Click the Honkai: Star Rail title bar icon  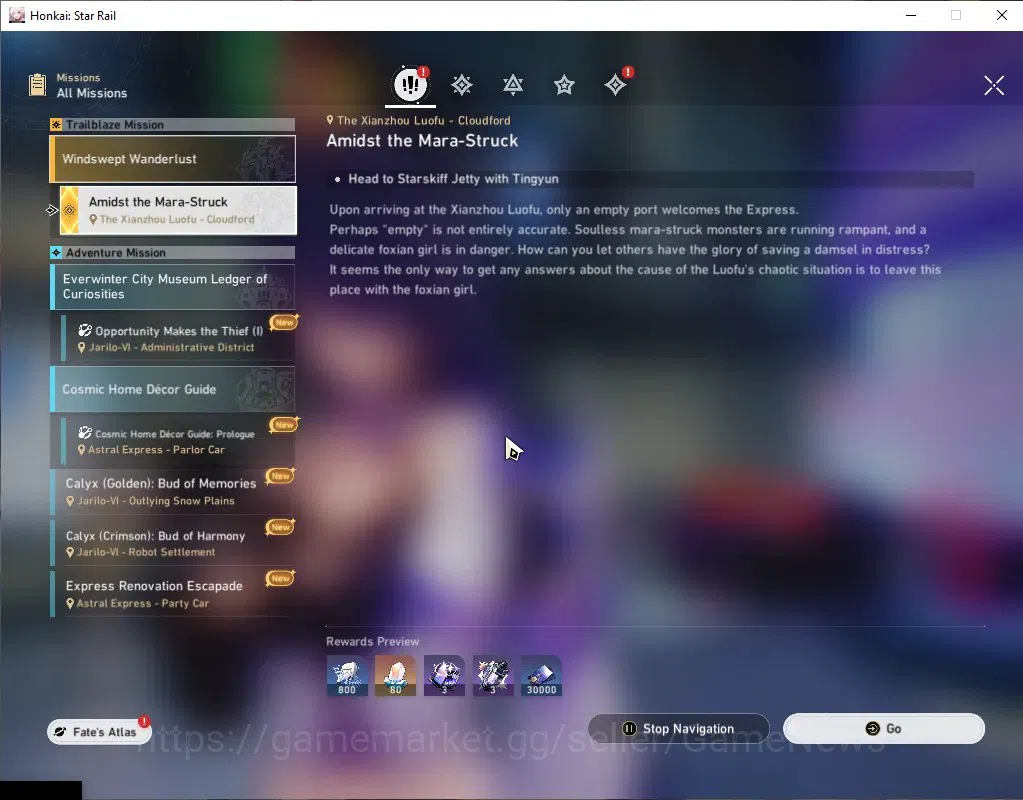point(17,15)
